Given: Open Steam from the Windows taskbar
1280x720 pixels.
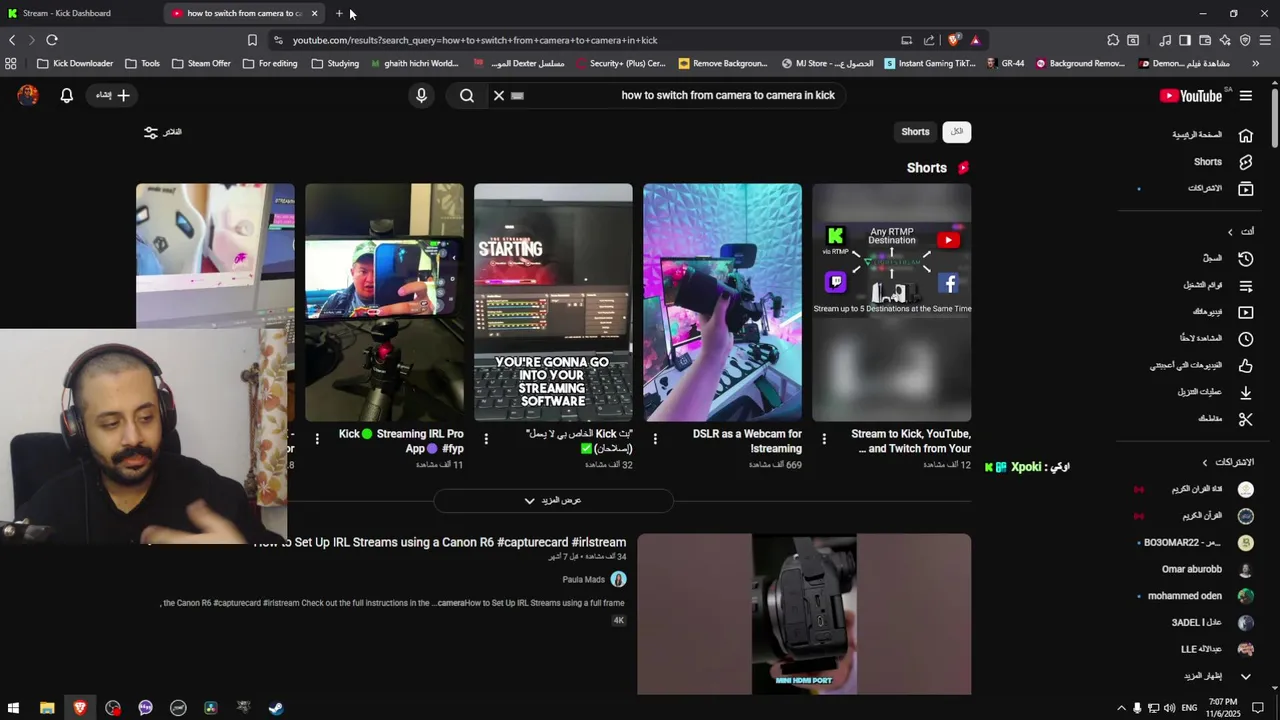Looking at the screenshot, I should (276, 708).
